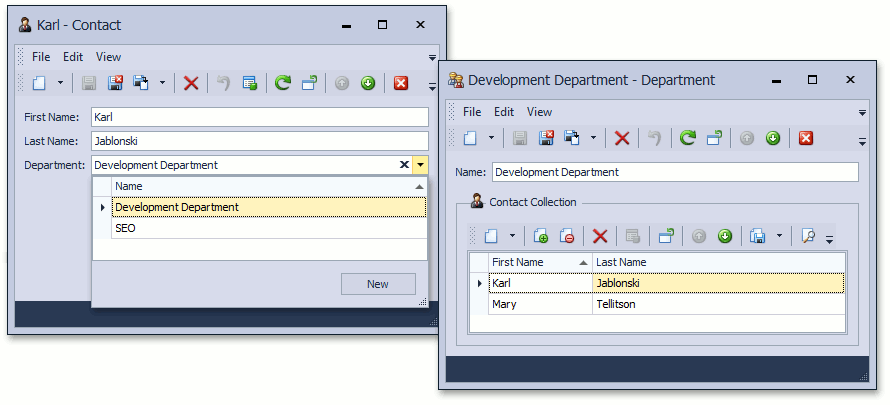Click red Close button icon in Department toolbar
Screen dimensions: 890x405
coord(806,139)
